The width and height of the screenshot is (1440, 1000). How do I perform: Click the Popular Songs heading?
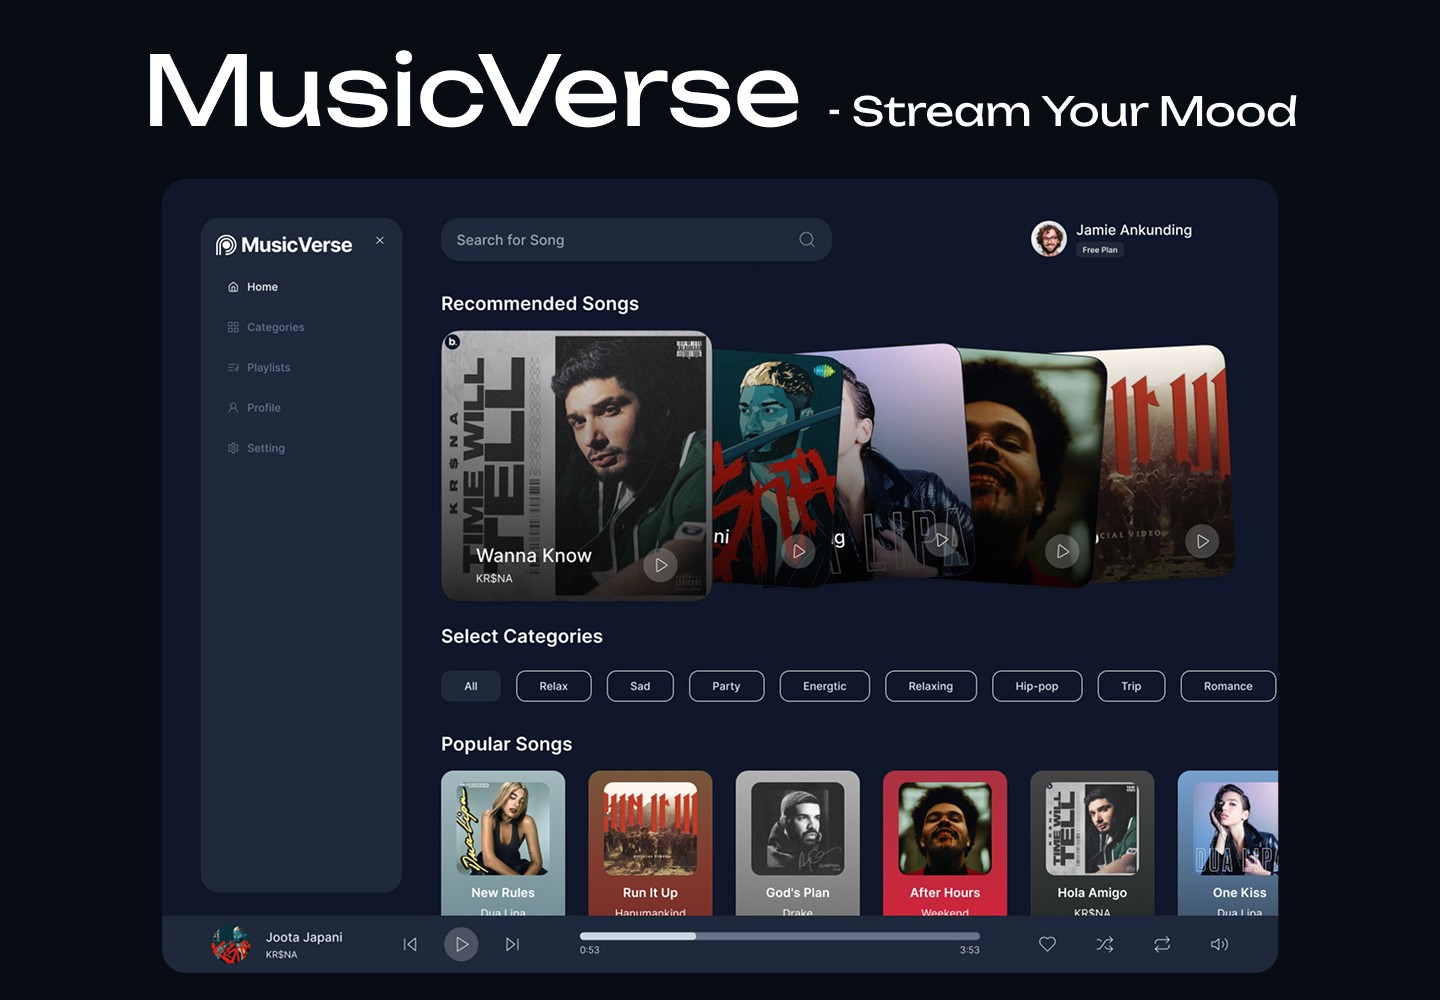pos(507,744)
